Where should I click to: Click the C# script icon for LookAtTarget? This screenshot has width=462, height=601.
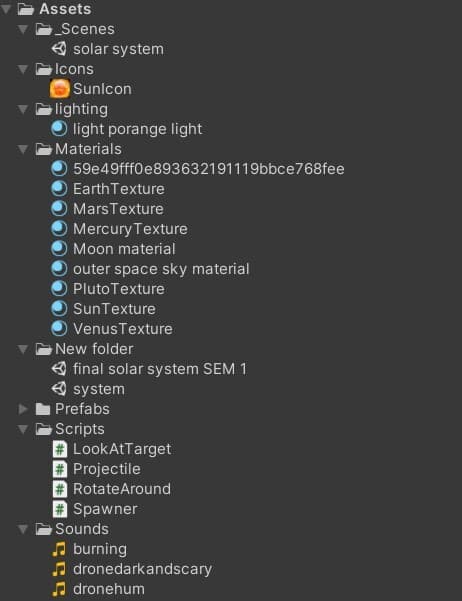coord(60,449)
